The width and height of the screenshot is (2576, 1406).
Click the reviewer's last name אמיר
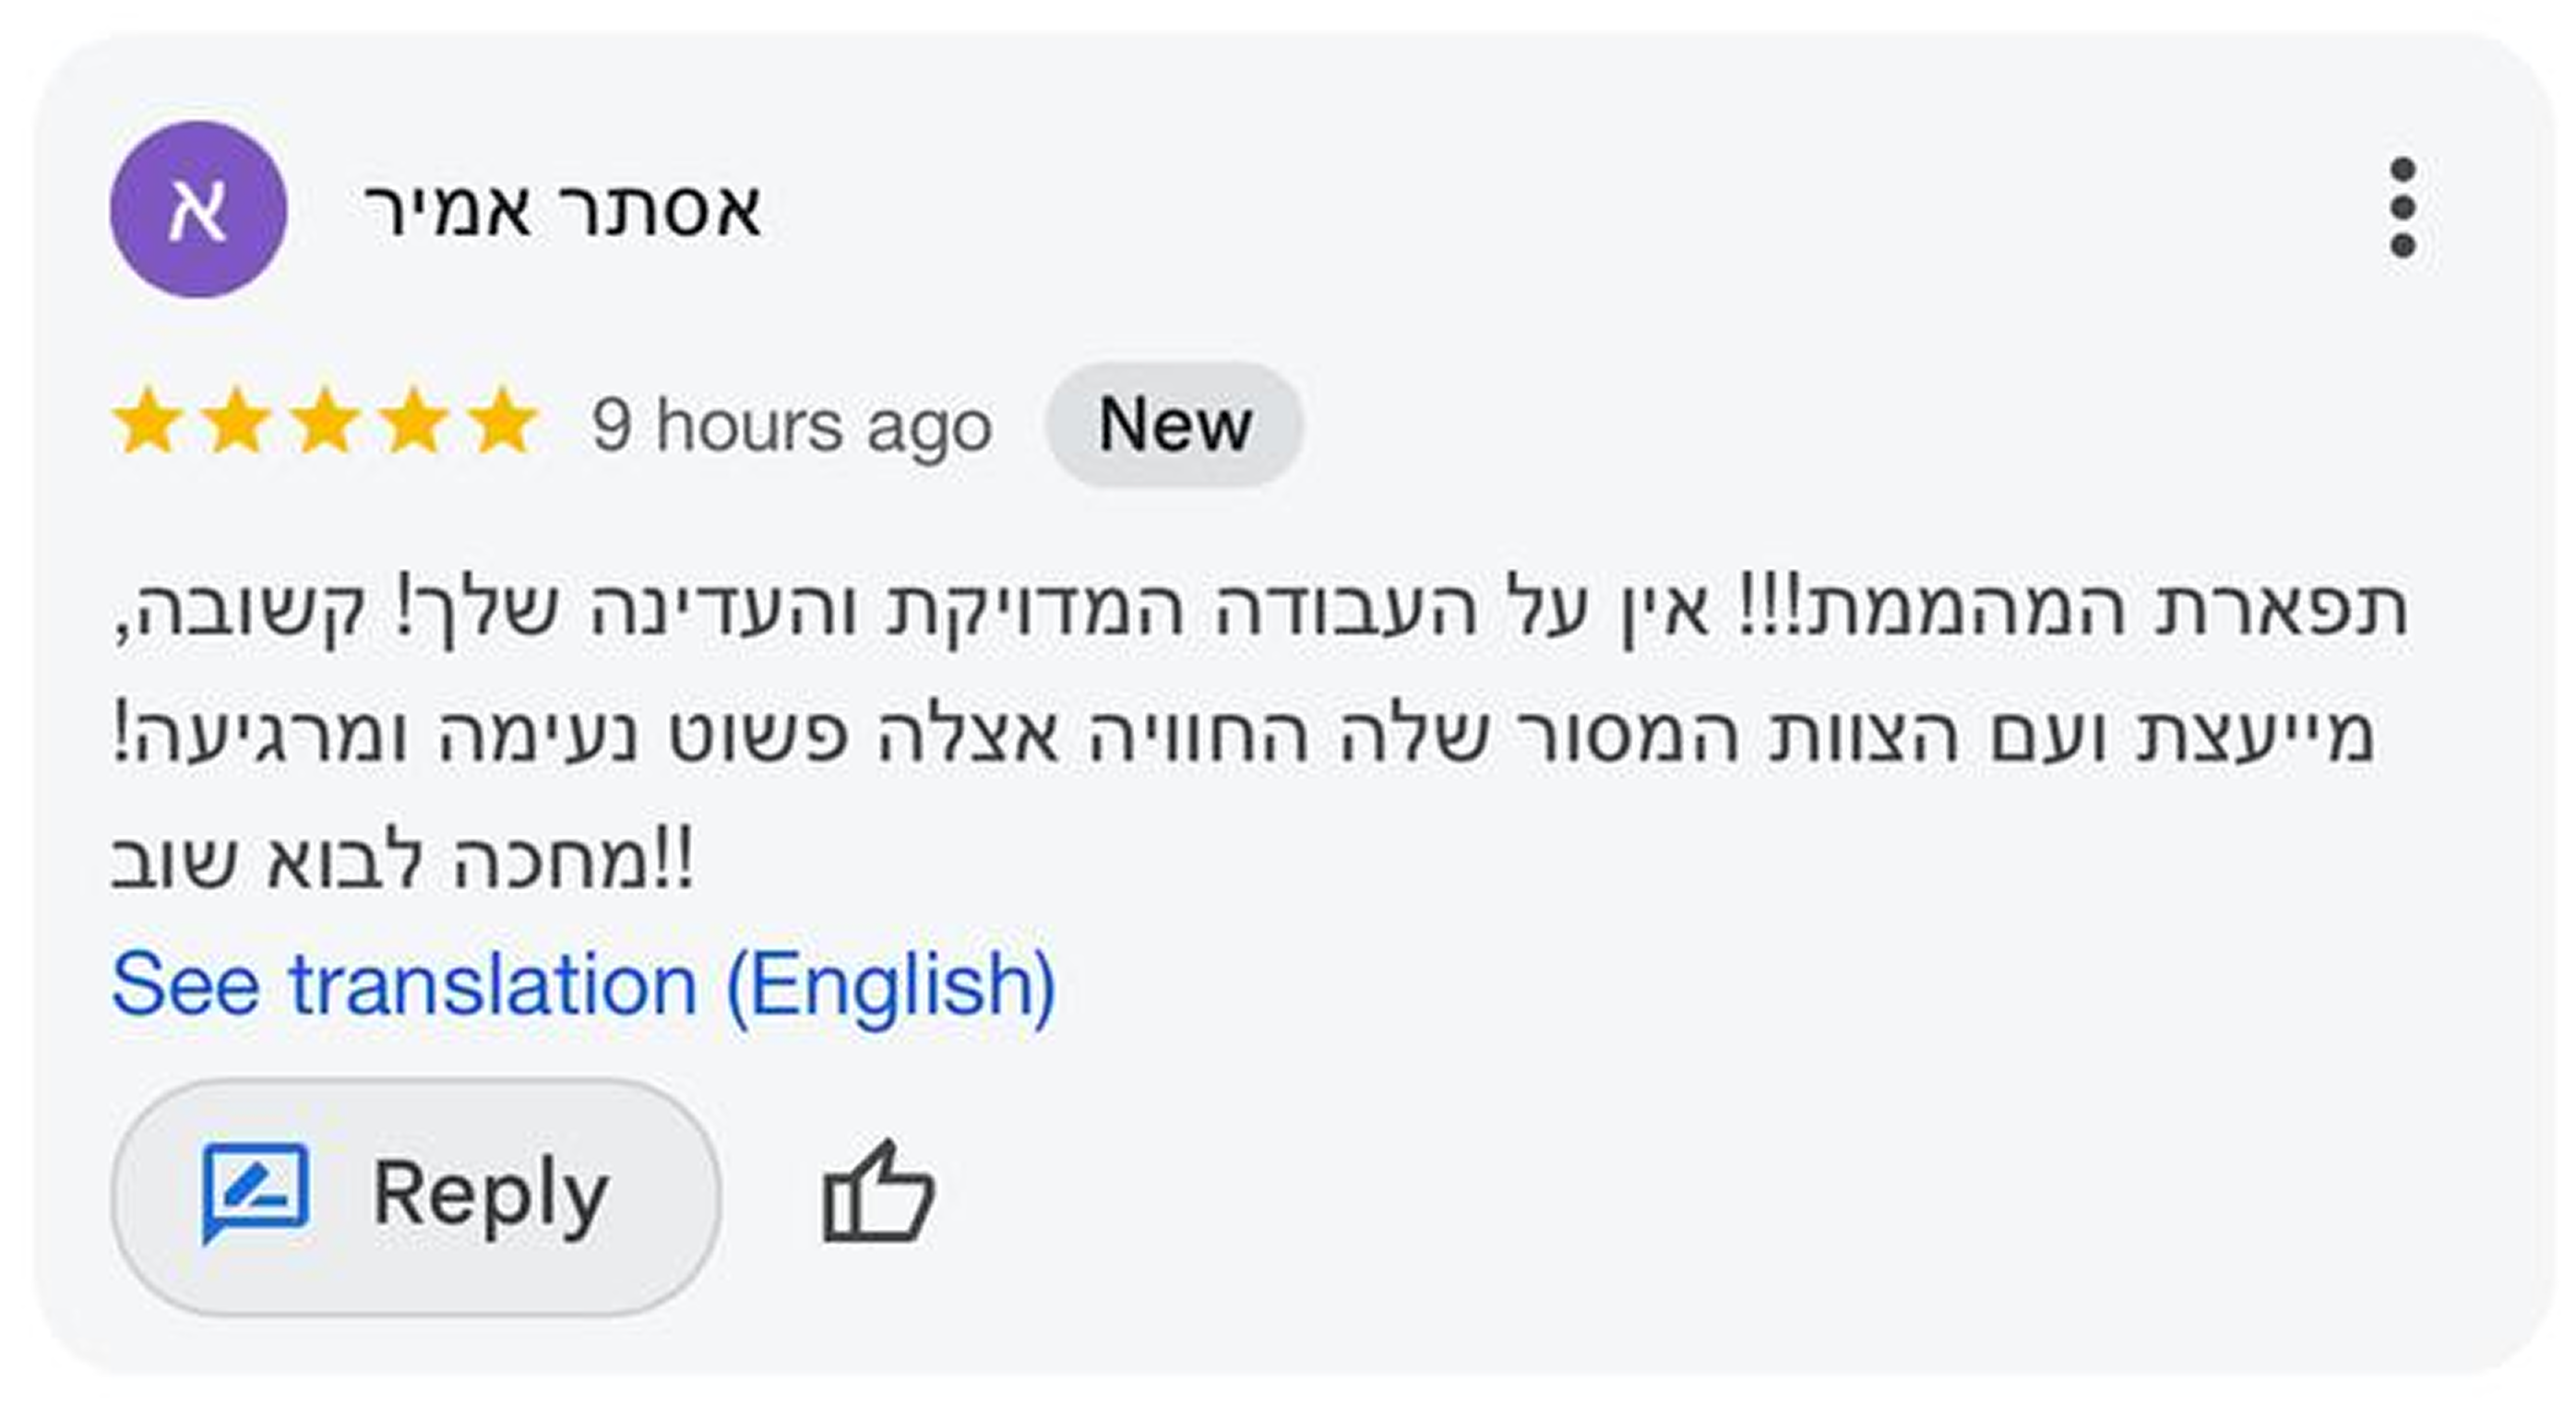[447, 210]
